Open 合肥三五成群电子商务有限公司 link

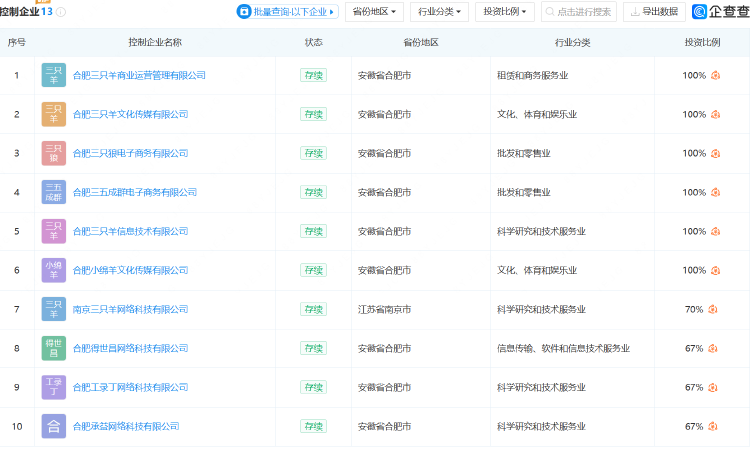coord(134,192)
